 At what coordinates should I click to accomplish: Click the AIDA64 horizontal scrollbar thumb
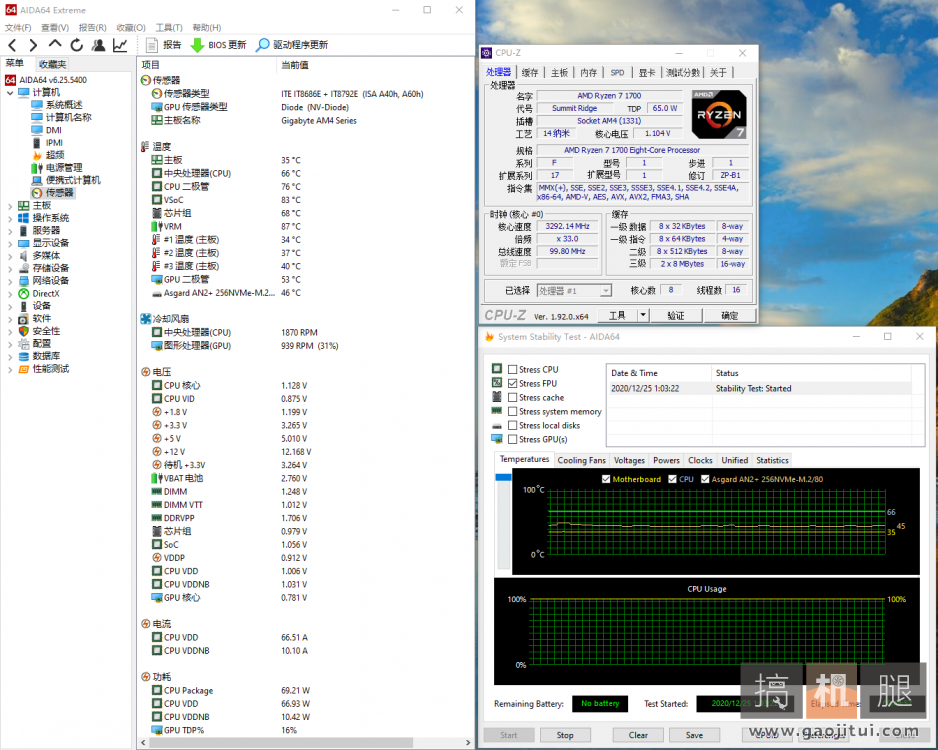279,742
